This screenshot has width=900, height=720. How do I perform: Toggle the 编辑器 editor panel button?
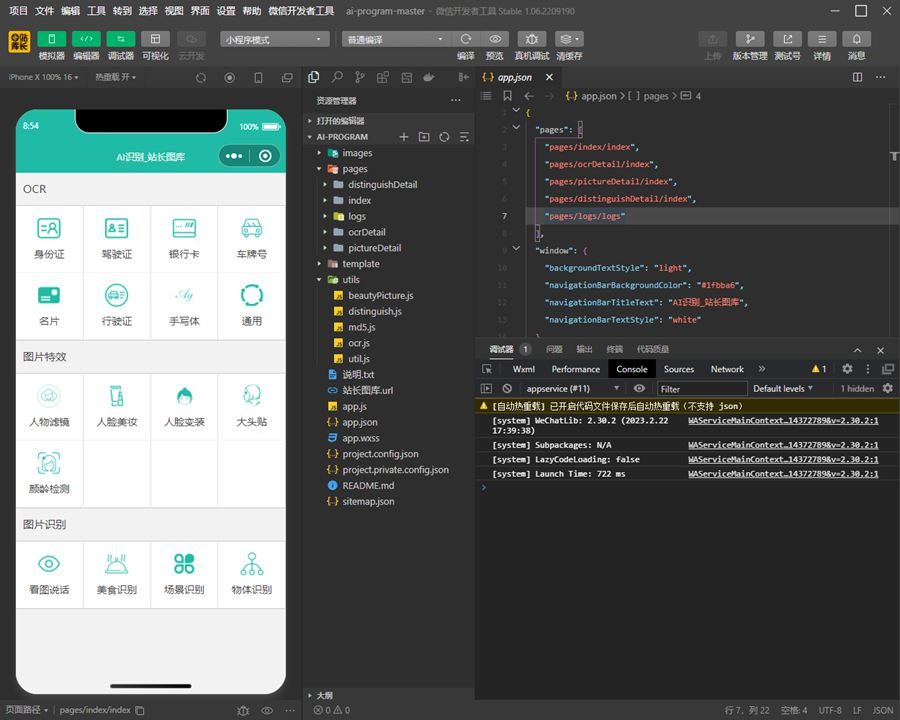click(x=86, y=39)
